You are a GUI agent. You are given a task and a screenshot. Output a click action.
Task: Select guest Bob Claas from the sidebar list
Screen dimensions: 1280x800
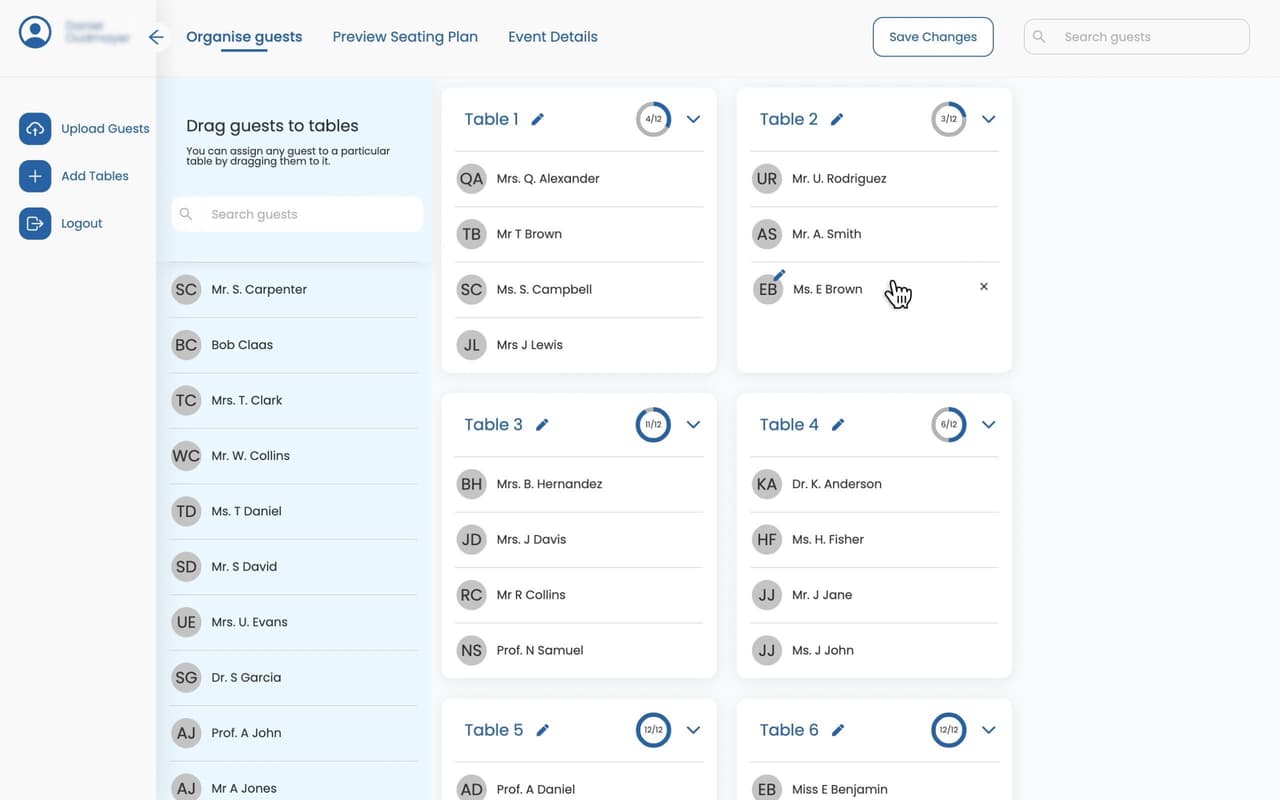241,344
